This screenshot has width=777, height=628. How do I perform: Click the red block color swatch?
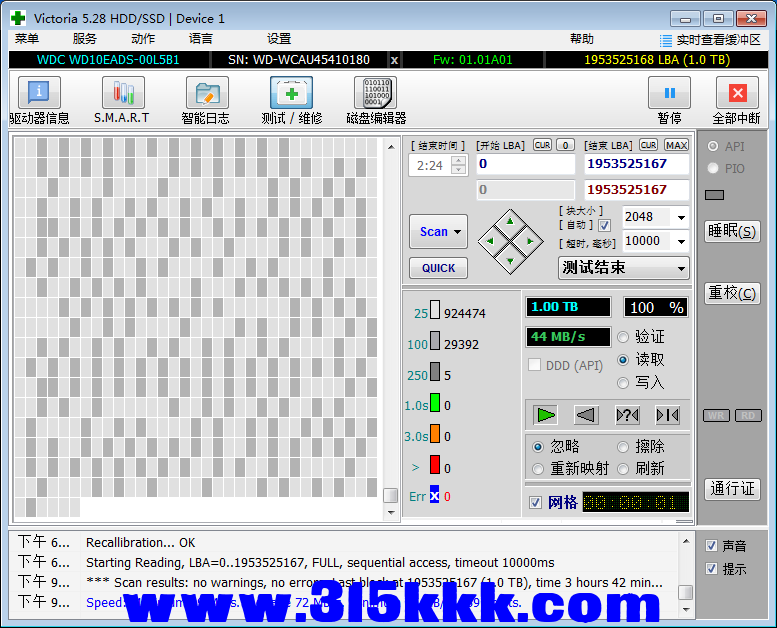click(435, 465)
